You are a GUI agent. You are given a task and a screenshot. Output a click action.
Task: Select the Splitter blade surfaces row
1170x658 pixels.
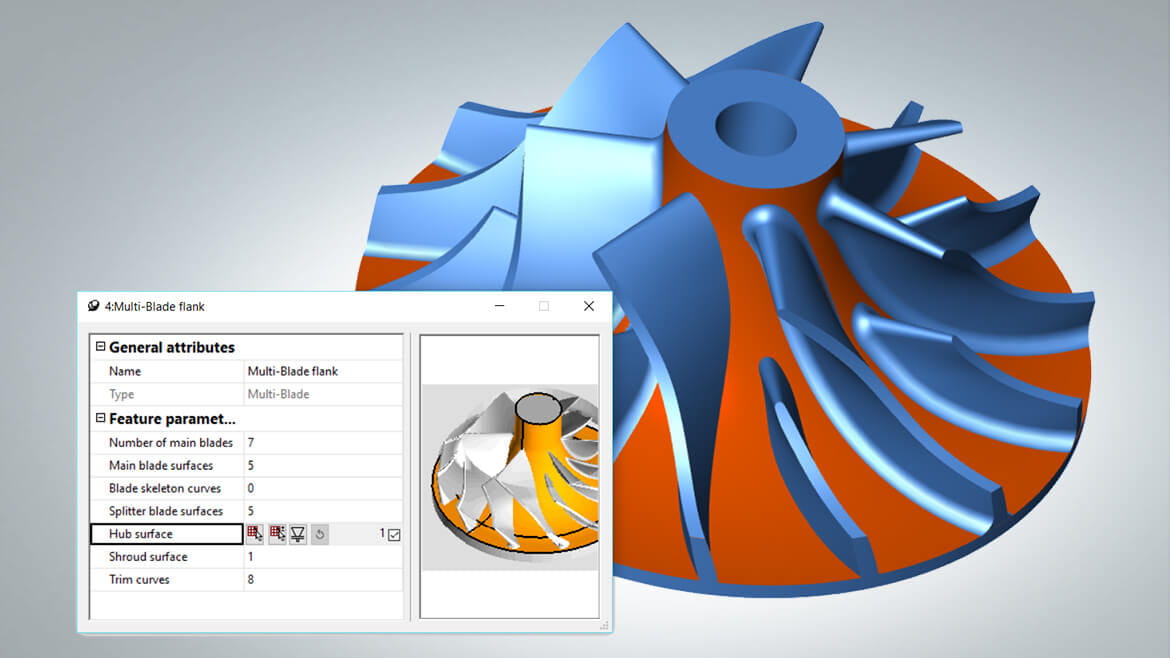(x=246, y=511)
